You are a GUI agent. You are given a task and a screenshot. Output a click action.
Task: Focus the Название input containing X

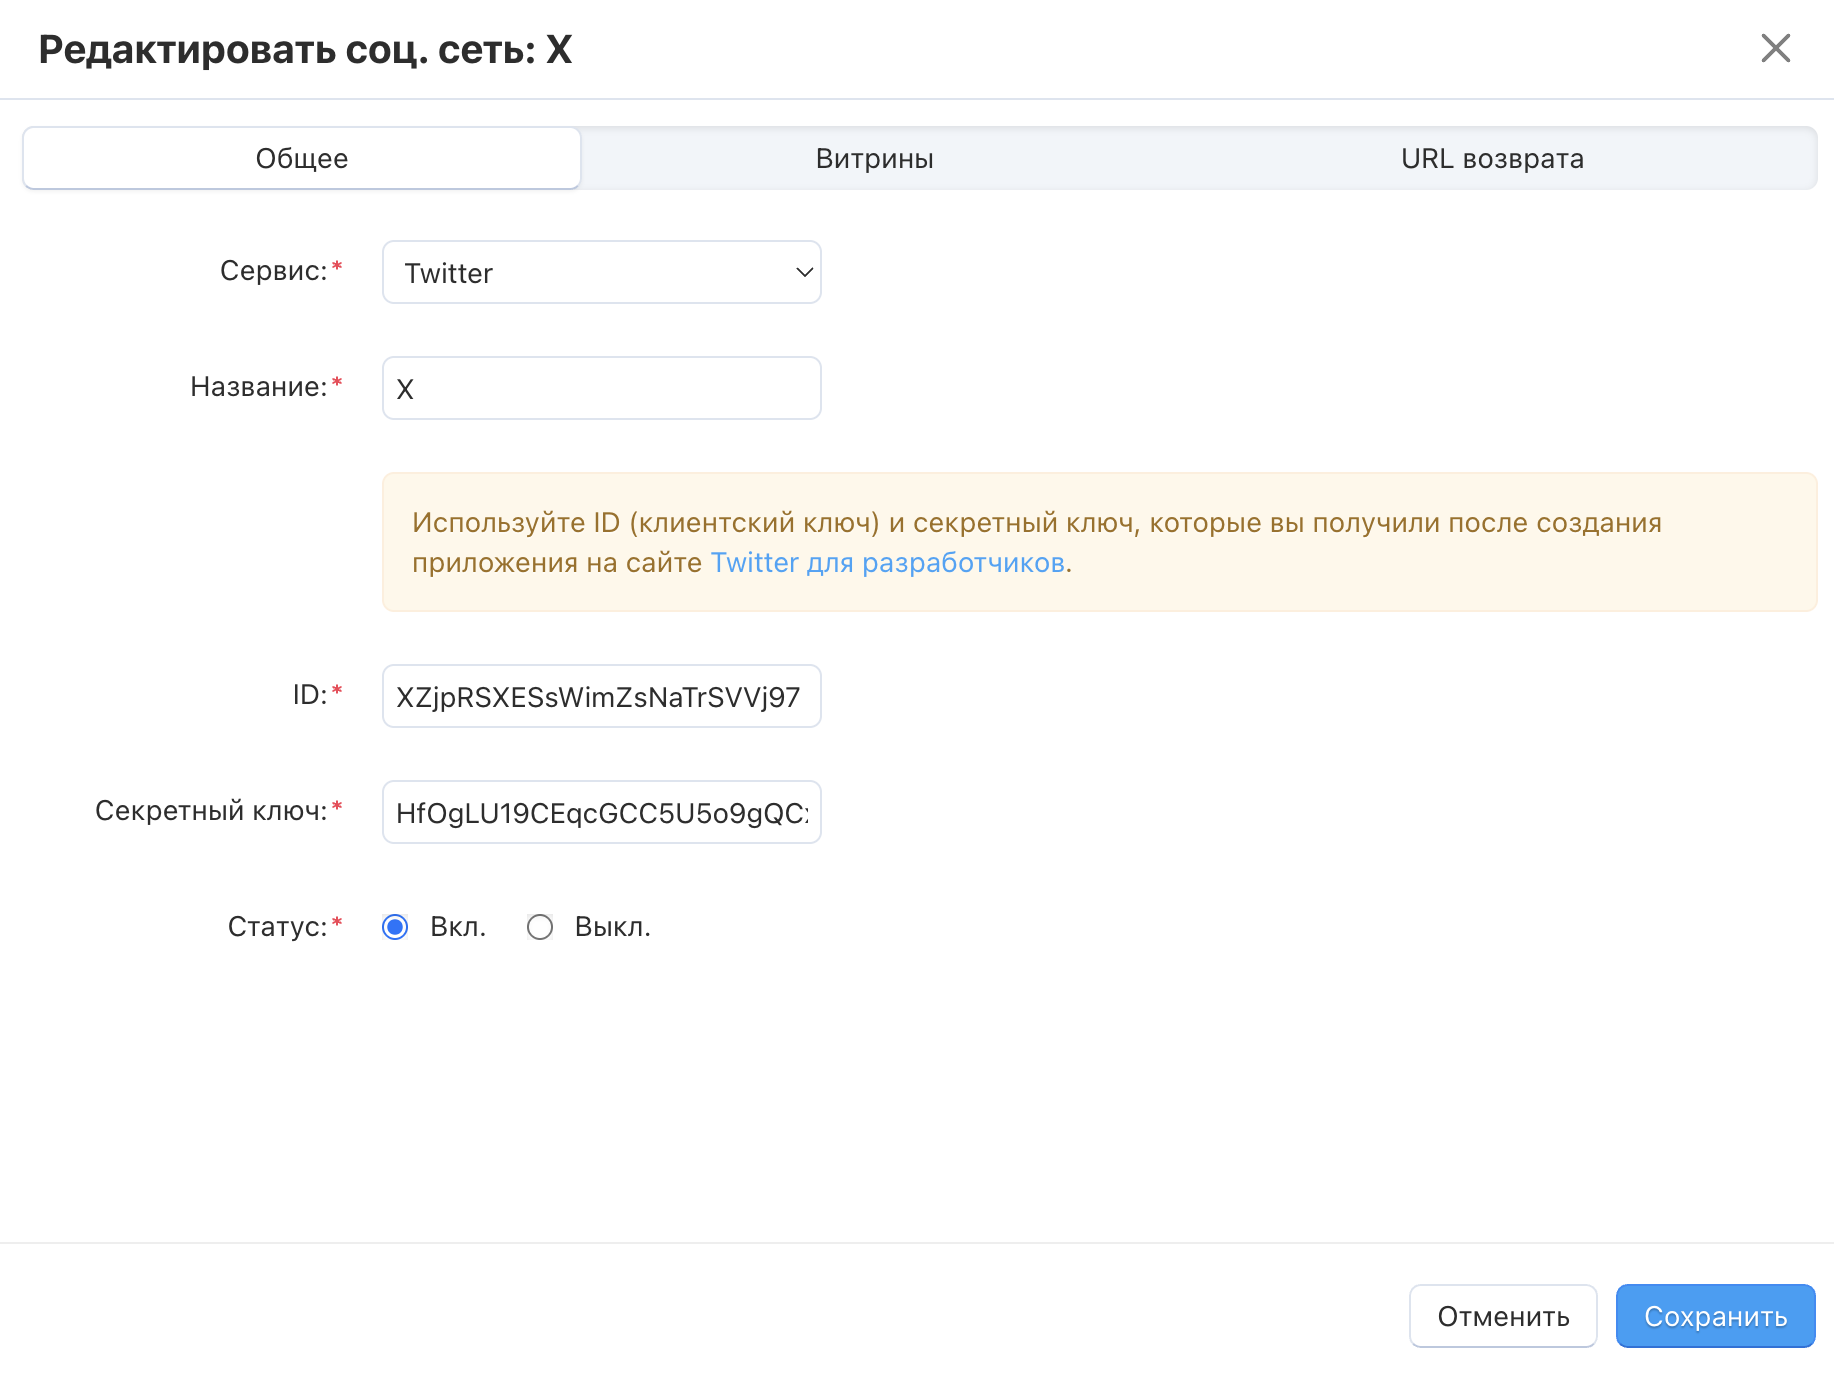click(601, 388)
